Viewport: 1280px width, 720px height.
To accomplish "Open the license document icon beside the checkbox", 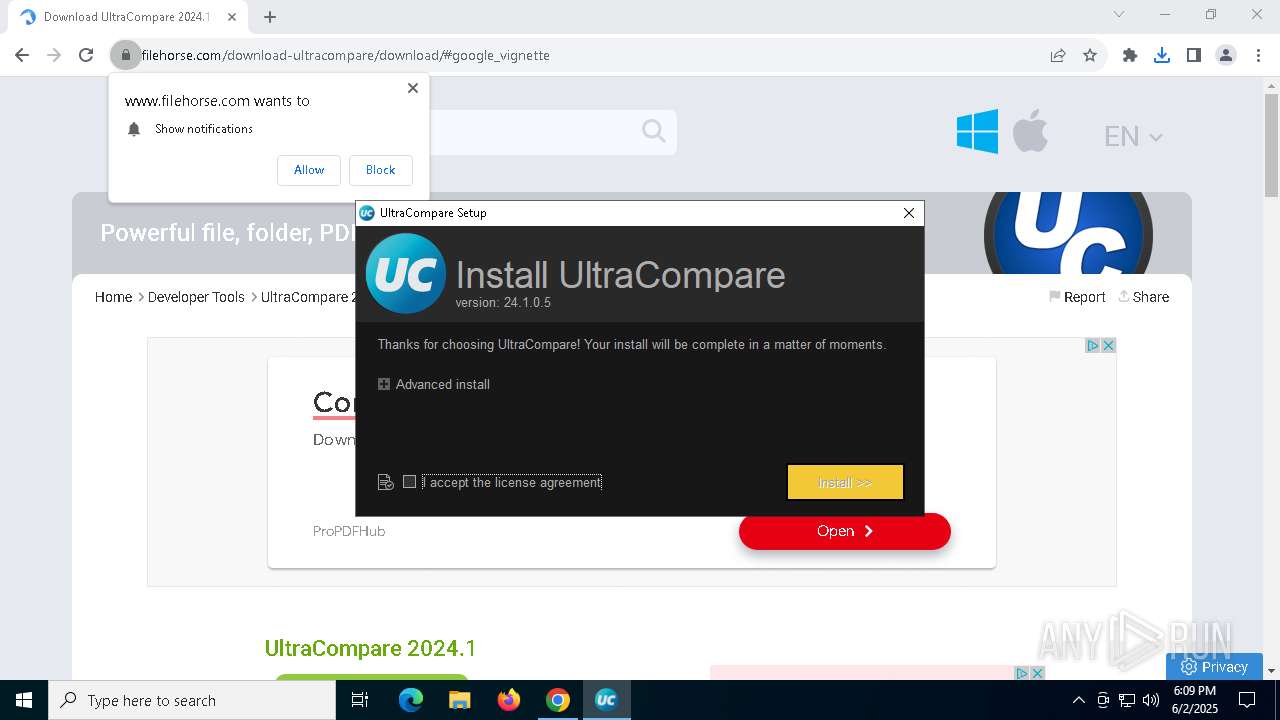I will pos(386,482).
